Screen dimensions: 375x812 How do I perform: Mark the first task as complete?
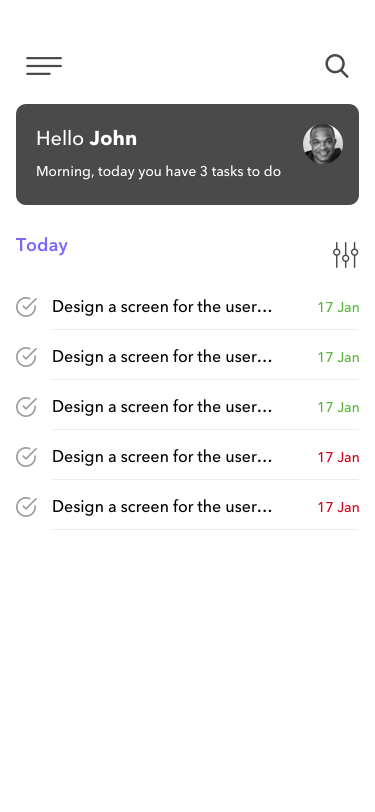point(26,307)
